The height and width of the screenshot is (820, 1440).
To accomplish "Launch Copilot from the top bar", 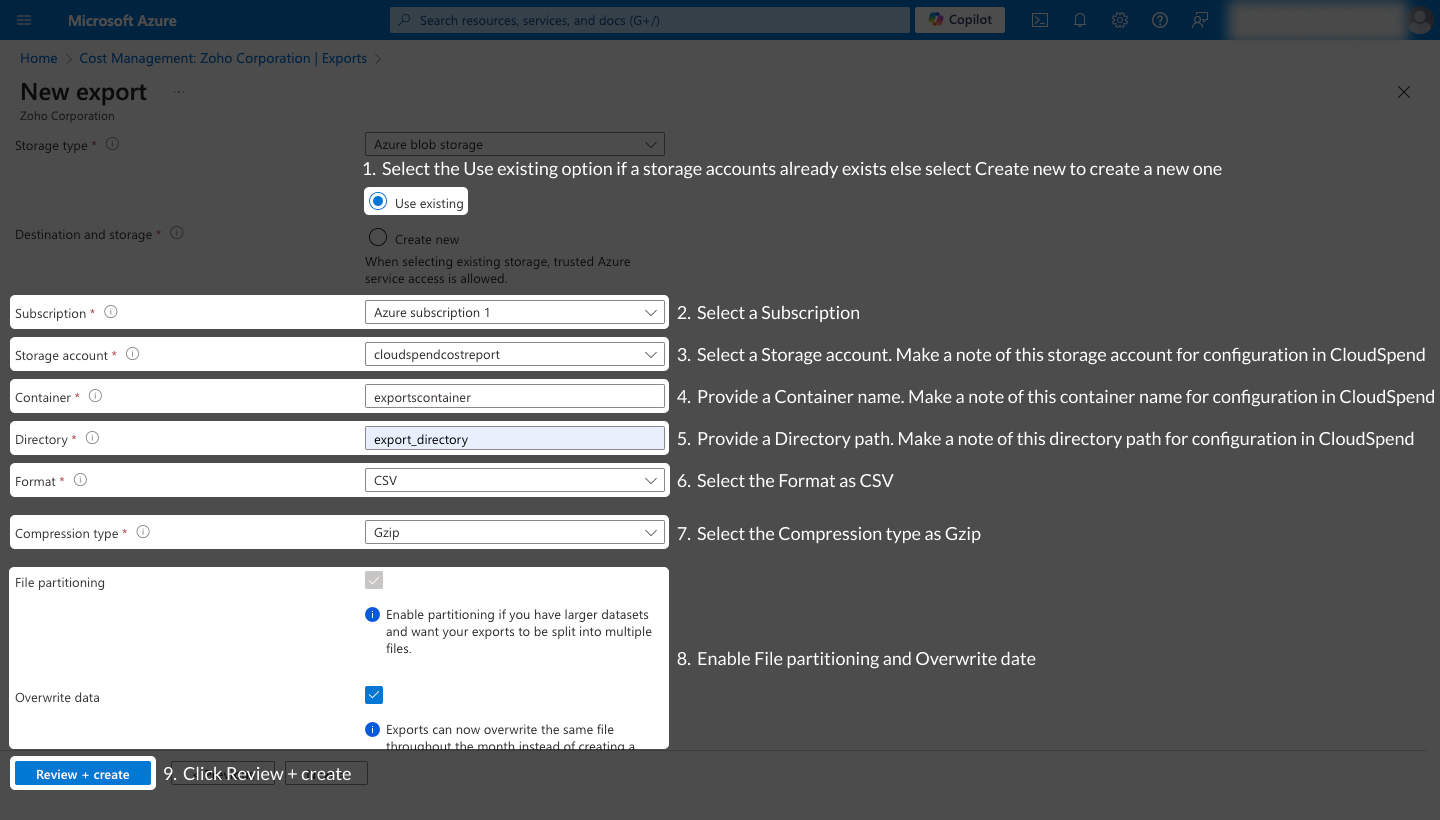I will [x=958, y=19].
